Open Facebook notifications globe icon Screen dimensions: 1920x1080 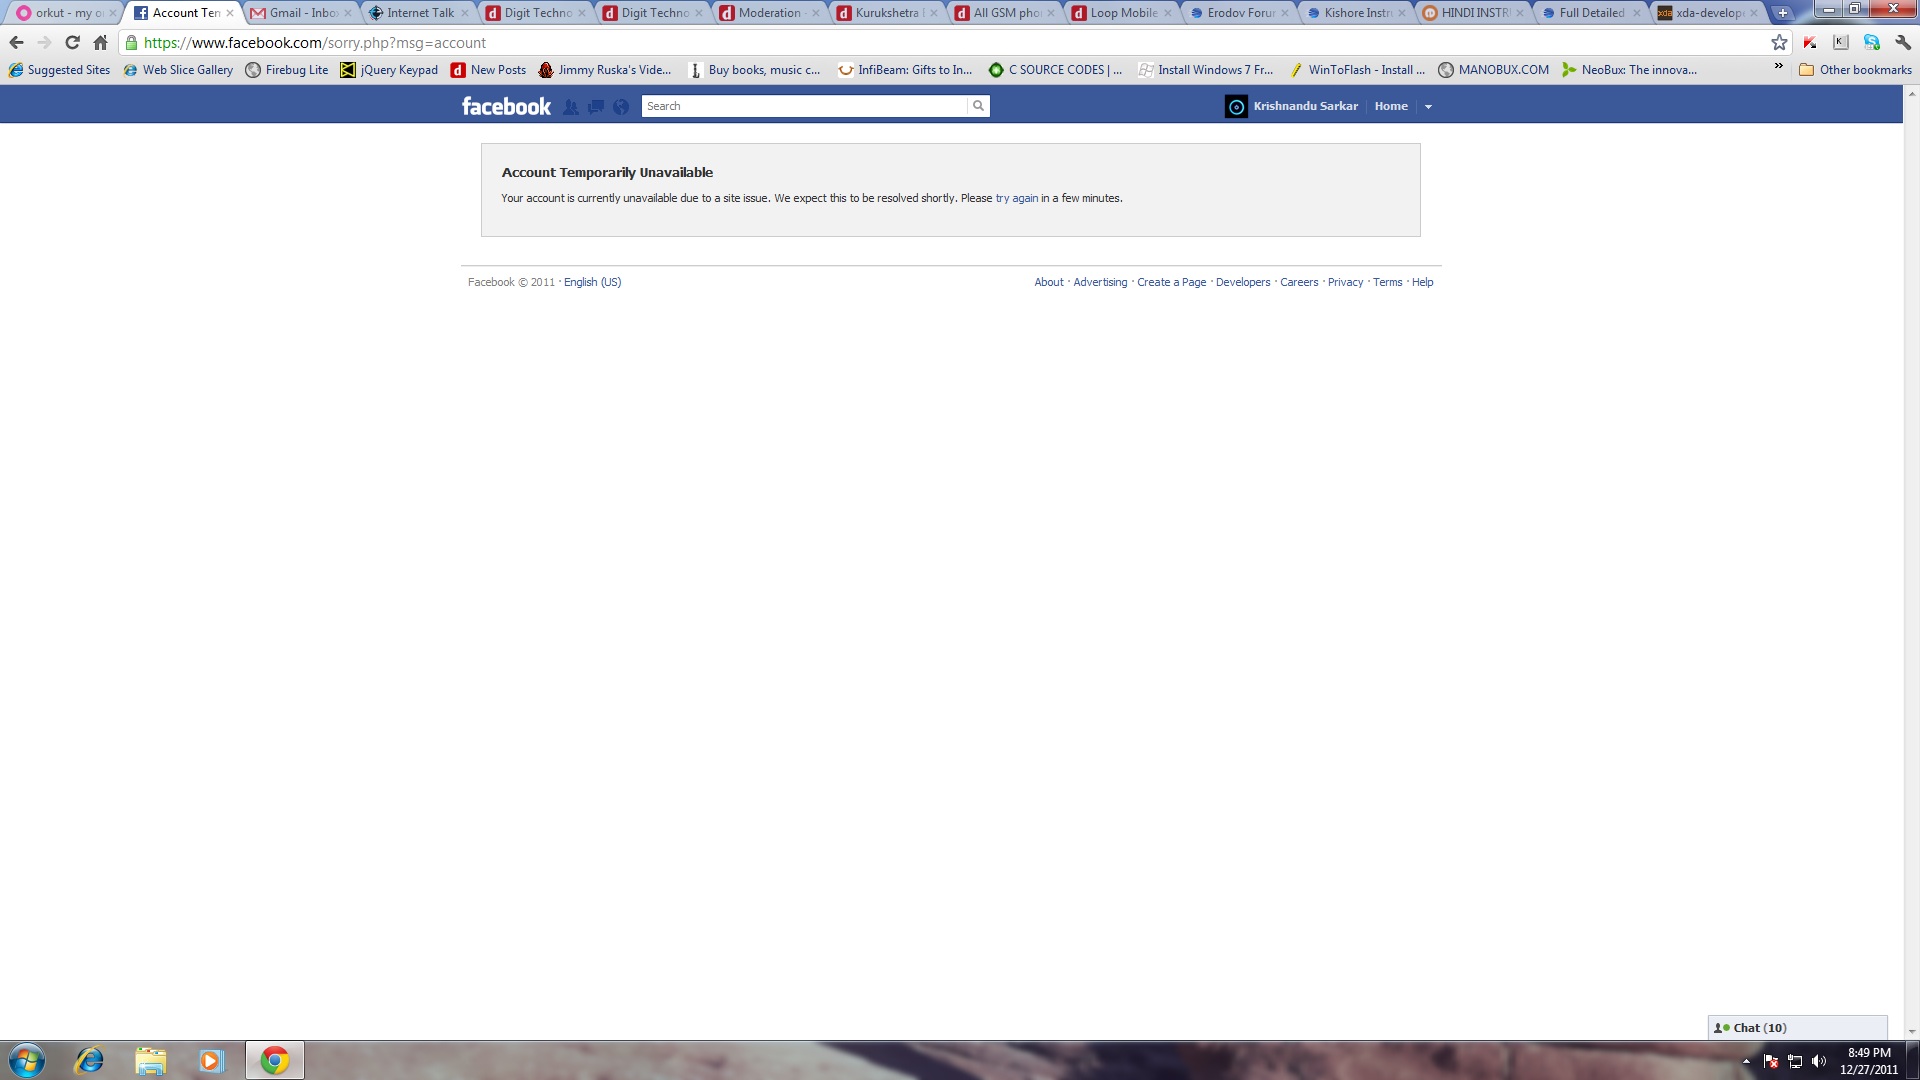[621, 107]
